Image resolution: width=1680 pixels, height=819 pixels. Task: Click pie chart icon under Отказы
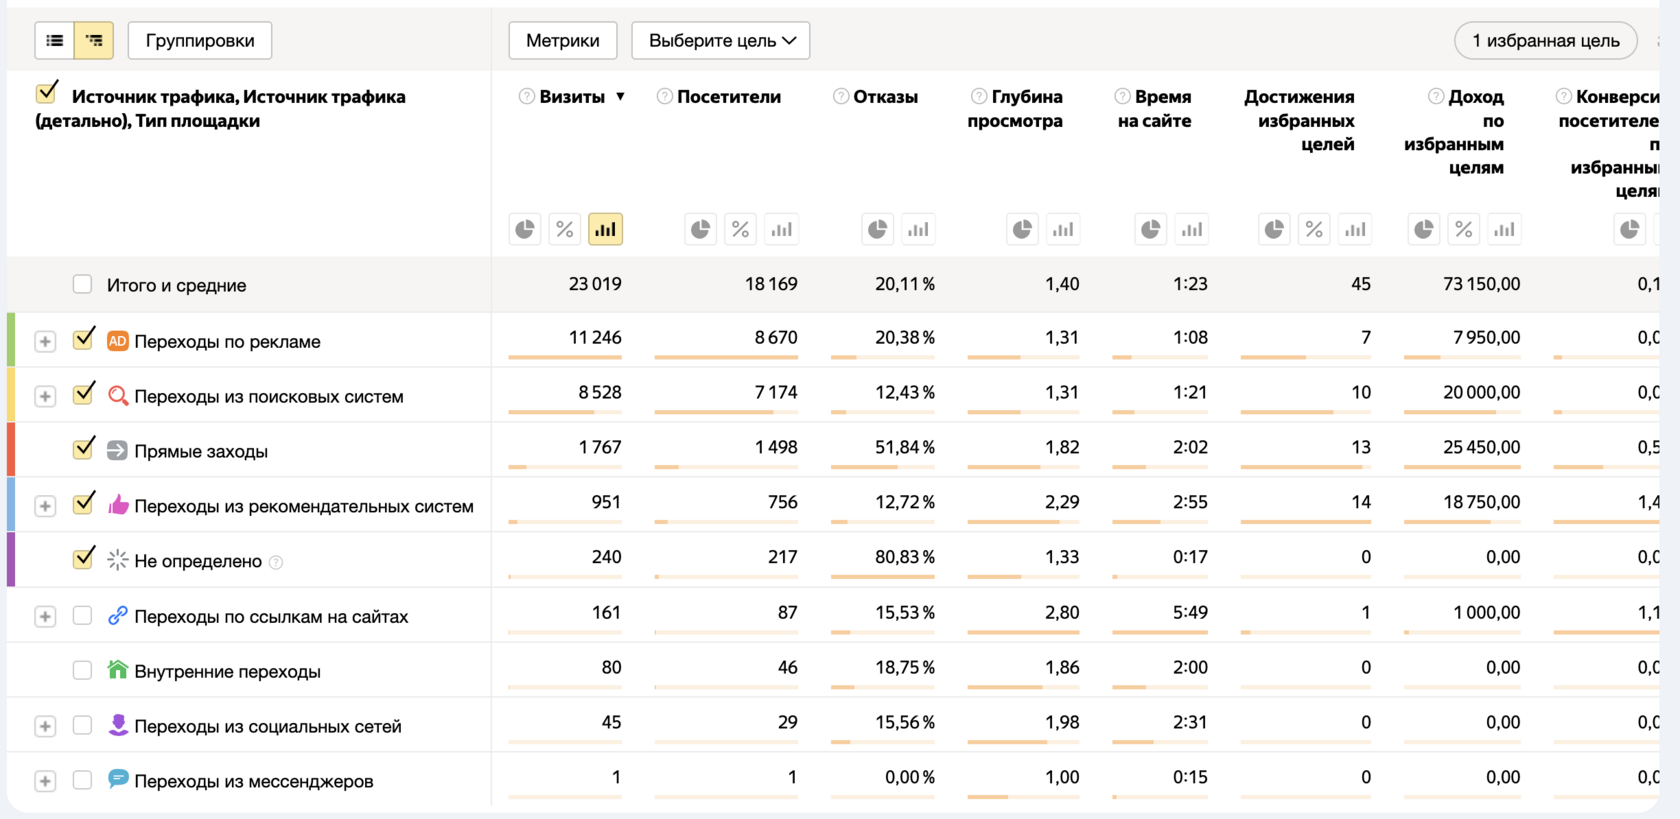click(x=877, y=230)
